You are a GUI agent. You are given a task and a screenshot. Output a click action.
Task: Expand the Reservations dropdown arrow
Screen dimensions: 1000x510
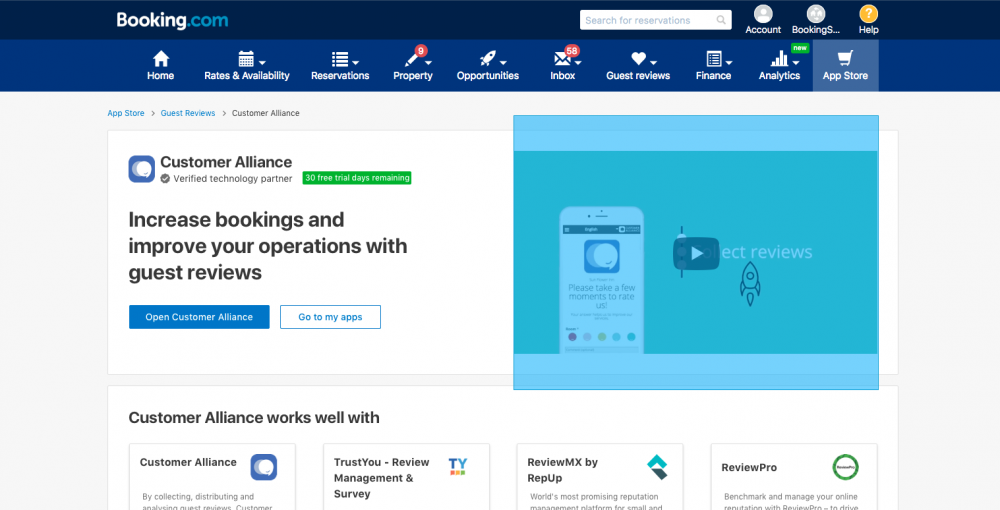(355, 62)
